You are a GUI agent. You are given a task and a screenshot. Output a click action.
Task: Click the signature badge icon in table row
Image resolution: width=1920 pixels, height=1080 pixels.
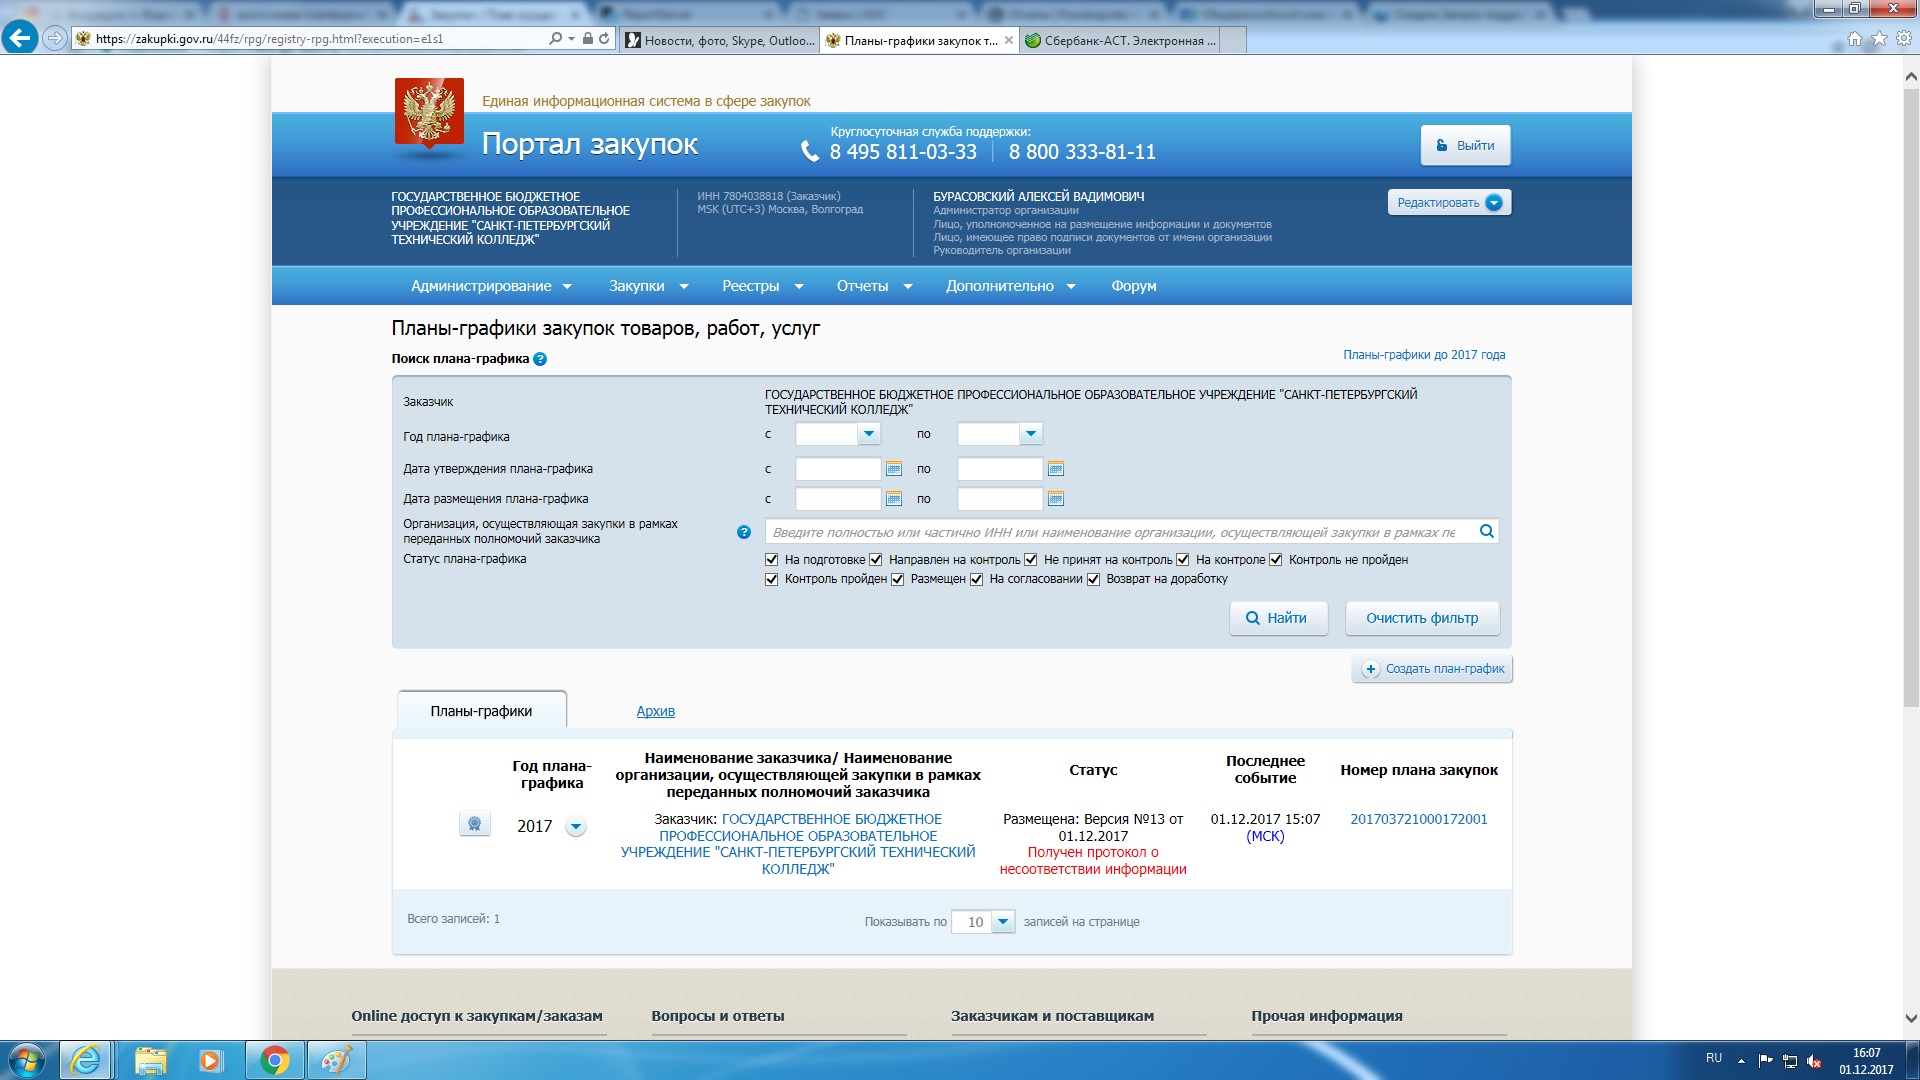tap(474, 824)
